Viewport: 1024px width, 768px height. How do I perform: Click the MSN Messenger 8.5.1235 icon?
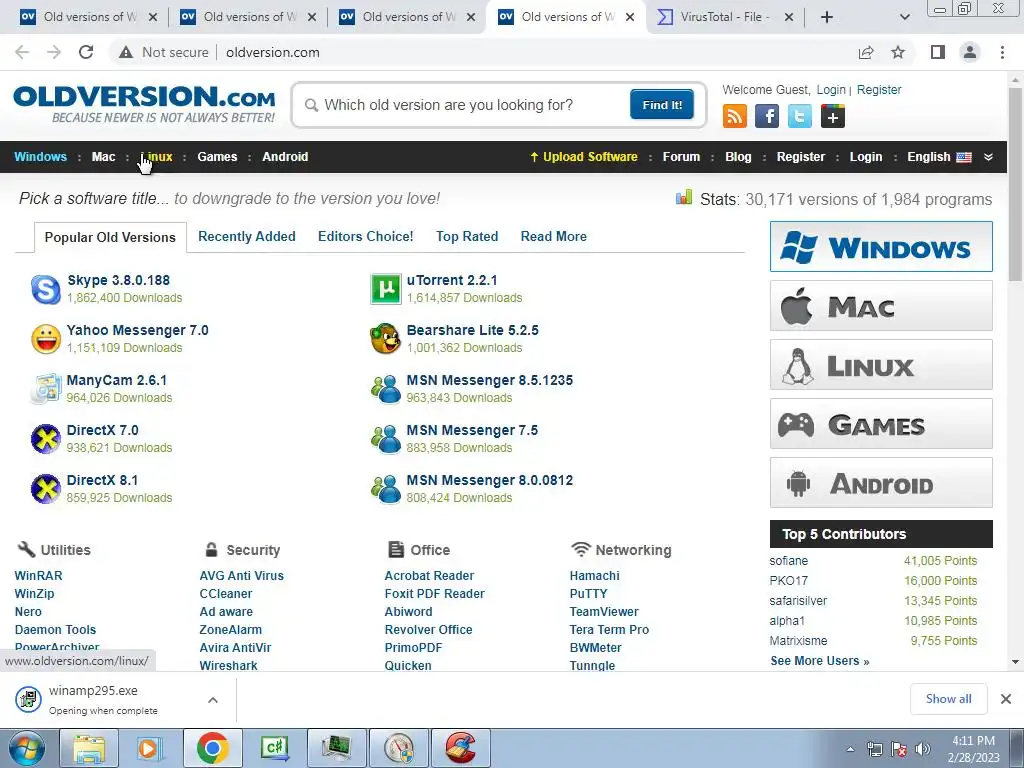coord(385,389)
